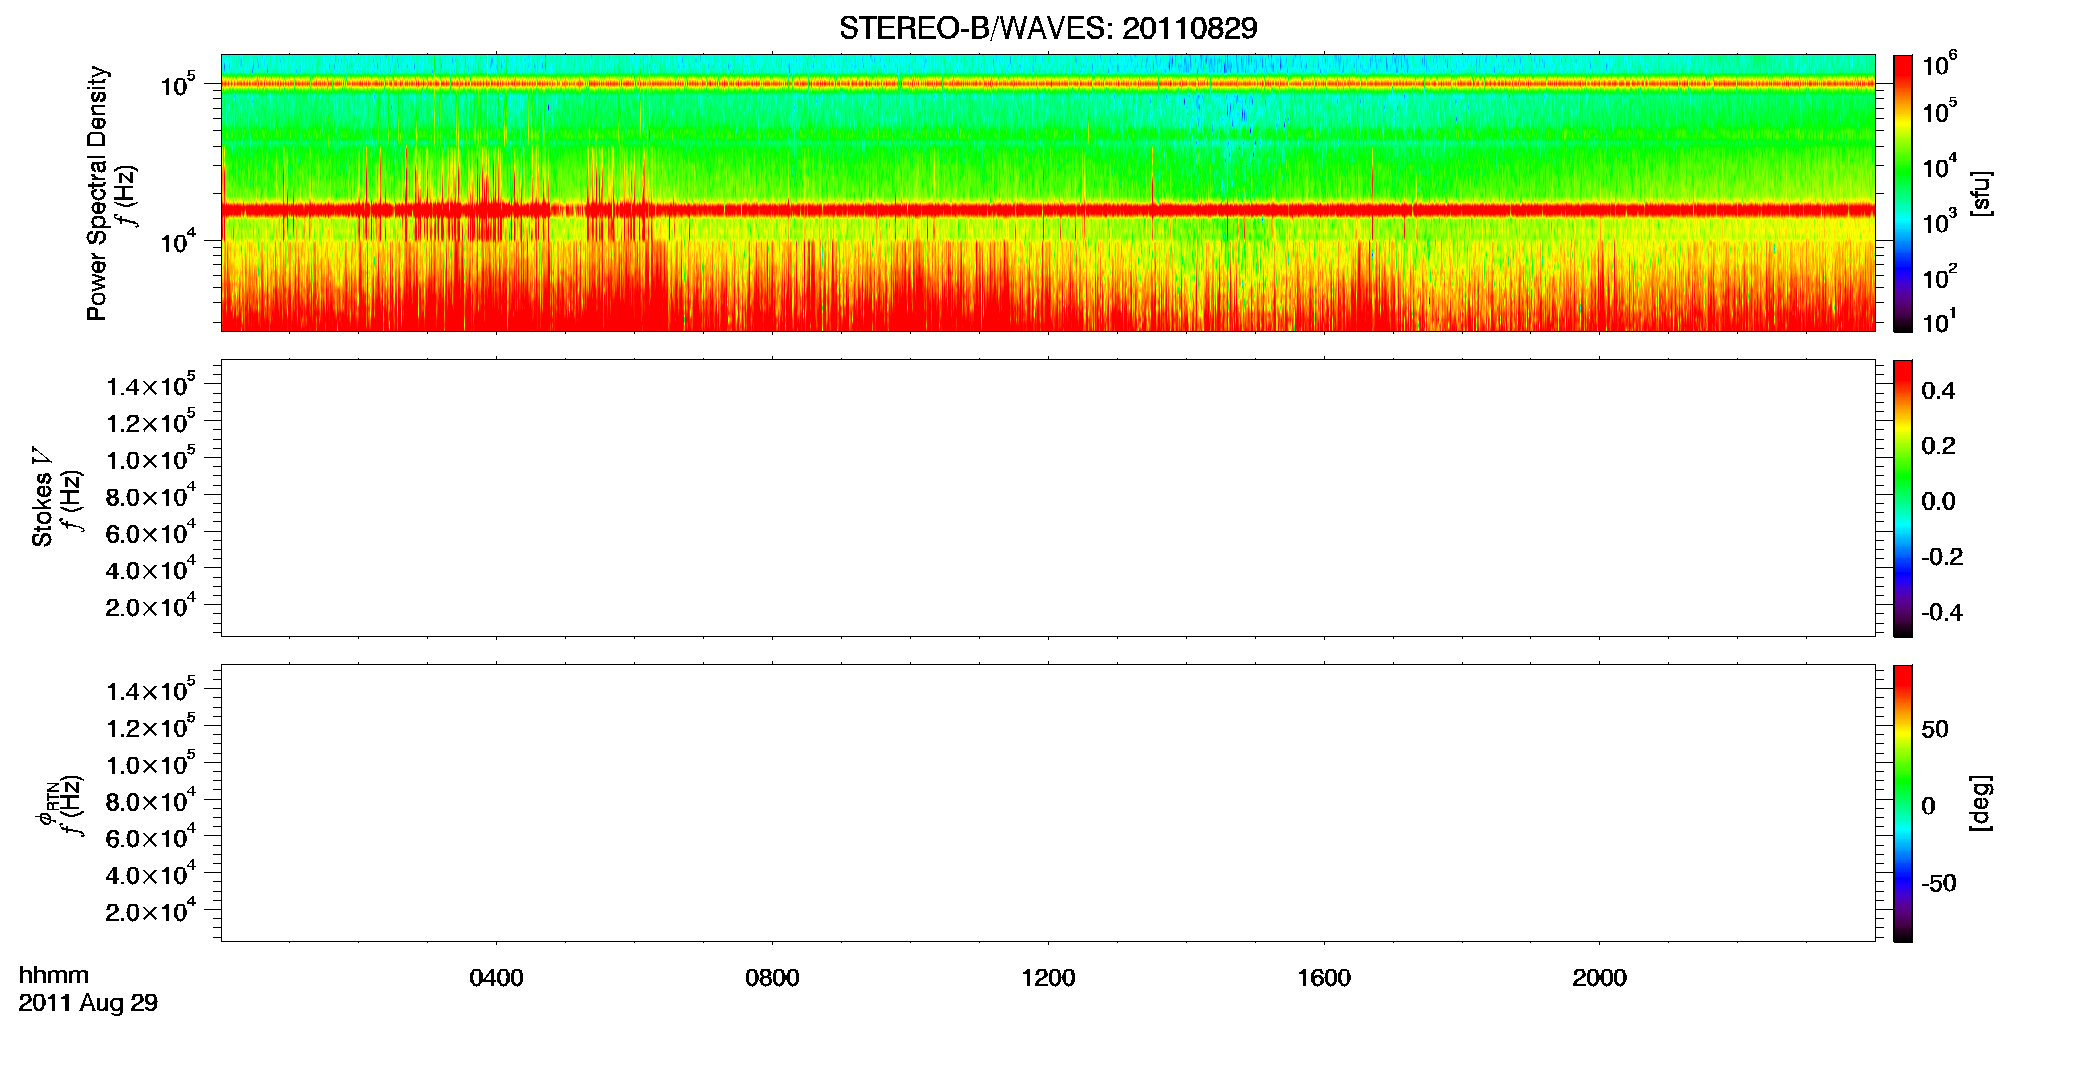2096x1080 pixels.
Task: Click the STEREO-B/WAVES: 20110829 plot title
Action: (x=1048, y=29)
